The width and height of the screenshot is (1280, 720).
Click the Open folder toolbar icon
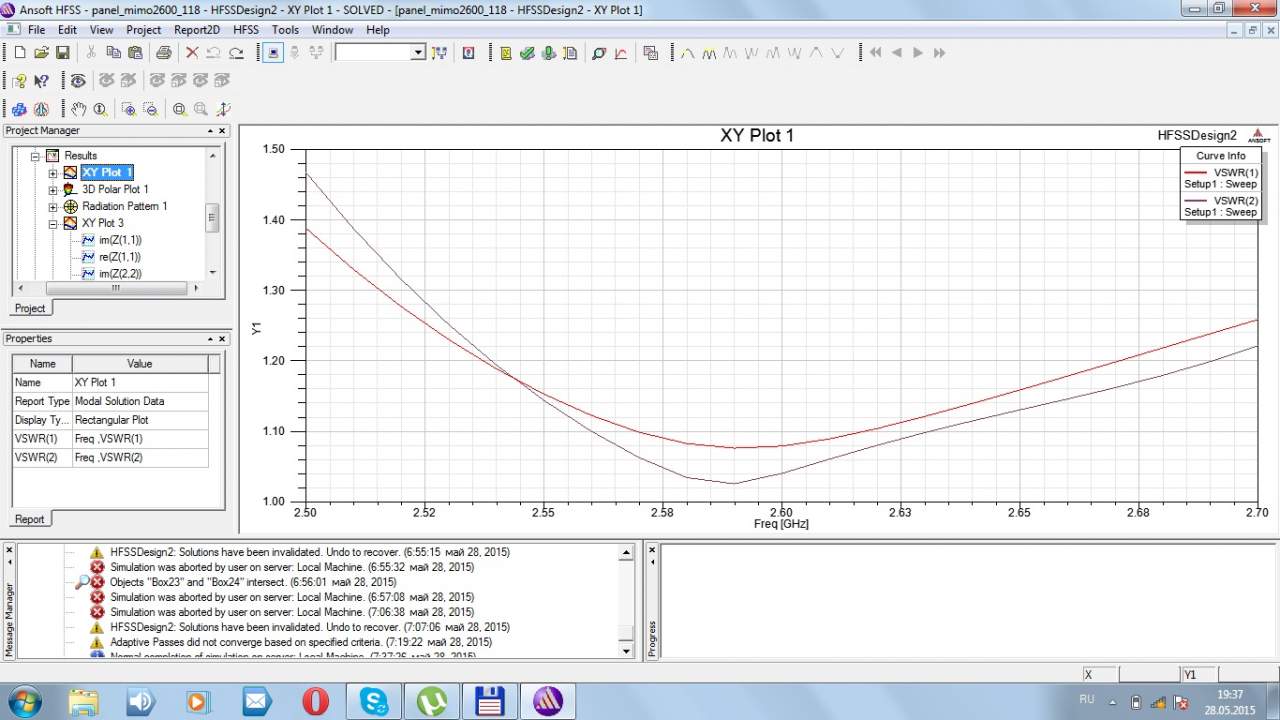pos(41,53)
